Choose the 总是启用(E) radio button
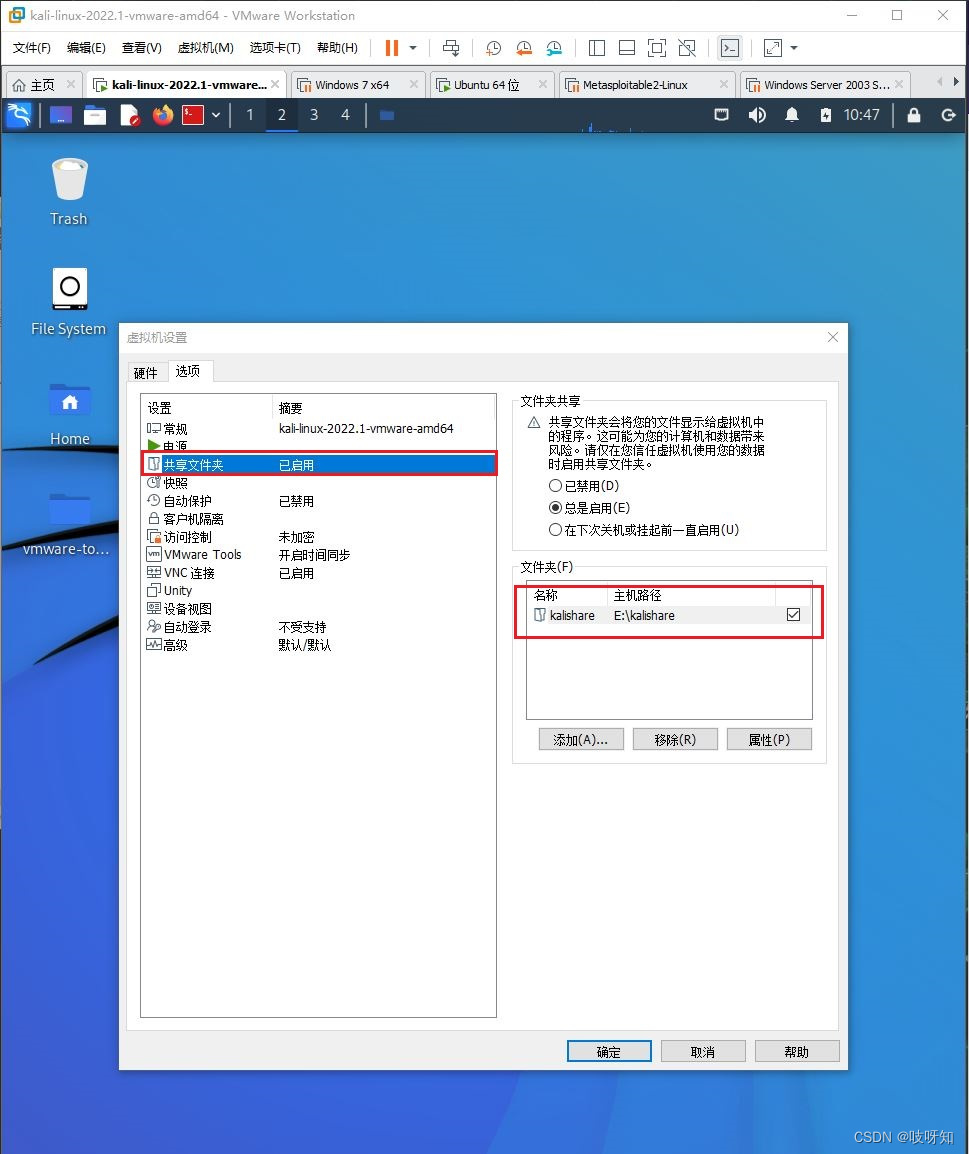This screenshot has height=1154, width=969. [x=556, y=508]
